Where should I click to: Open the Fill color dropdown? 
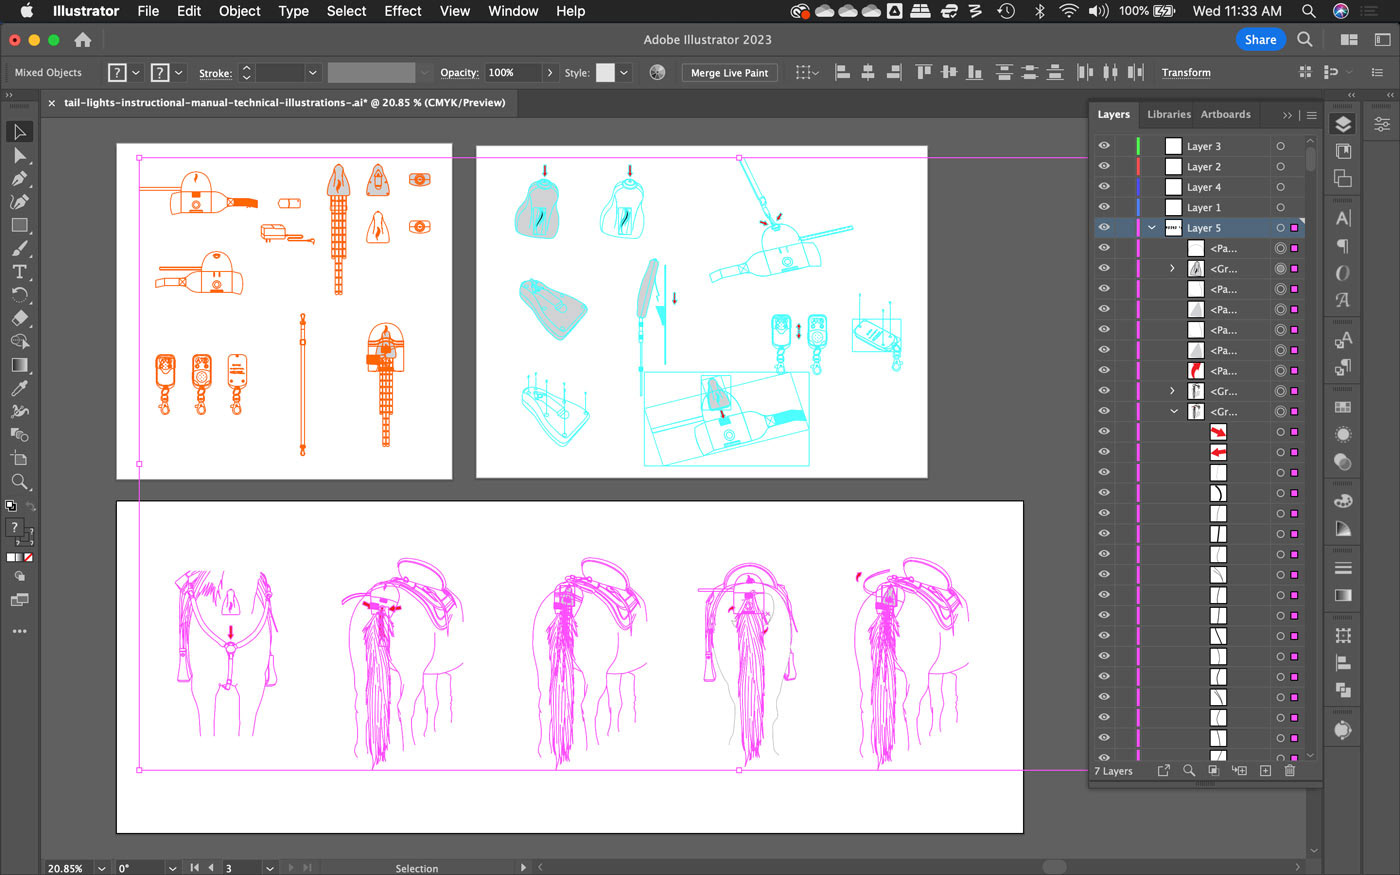(x=136, y=73)
